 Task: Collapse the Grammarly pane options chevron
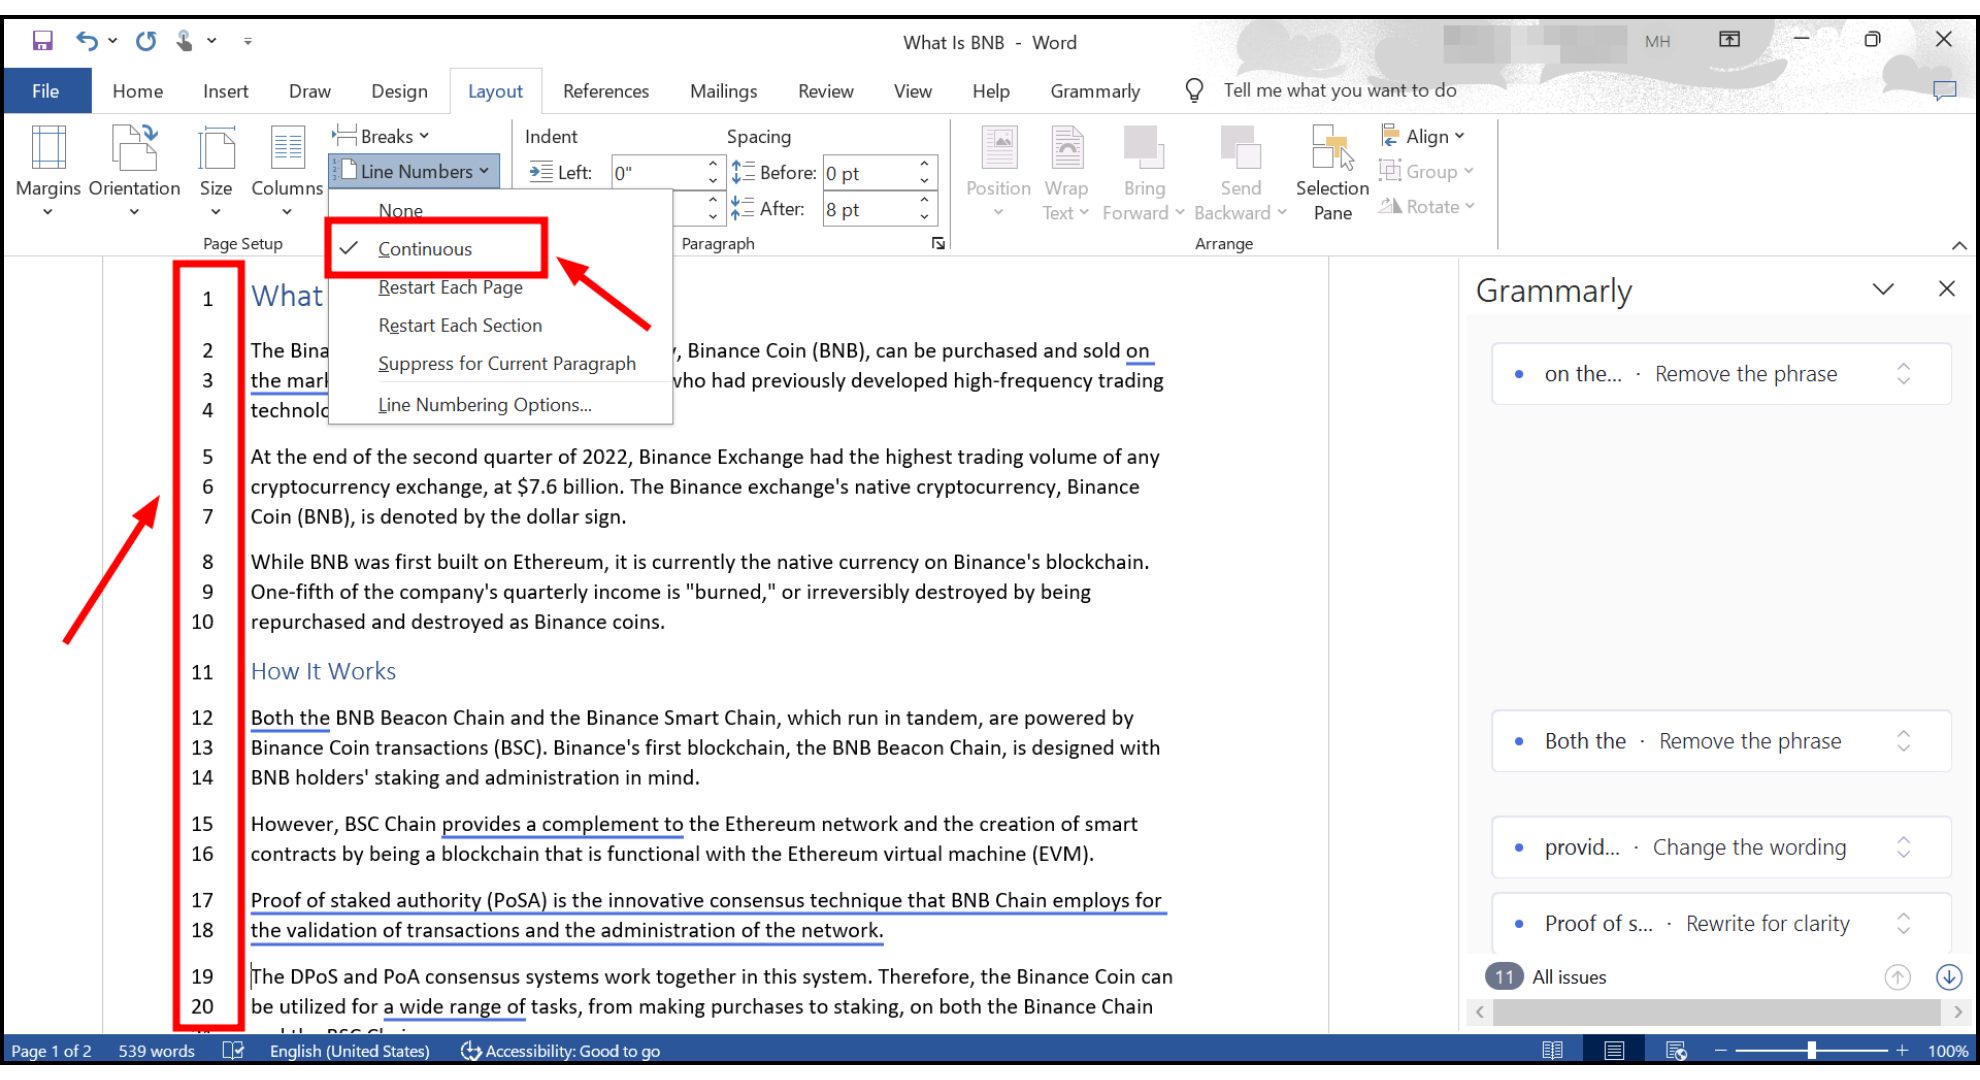[x=1883, y=289]
